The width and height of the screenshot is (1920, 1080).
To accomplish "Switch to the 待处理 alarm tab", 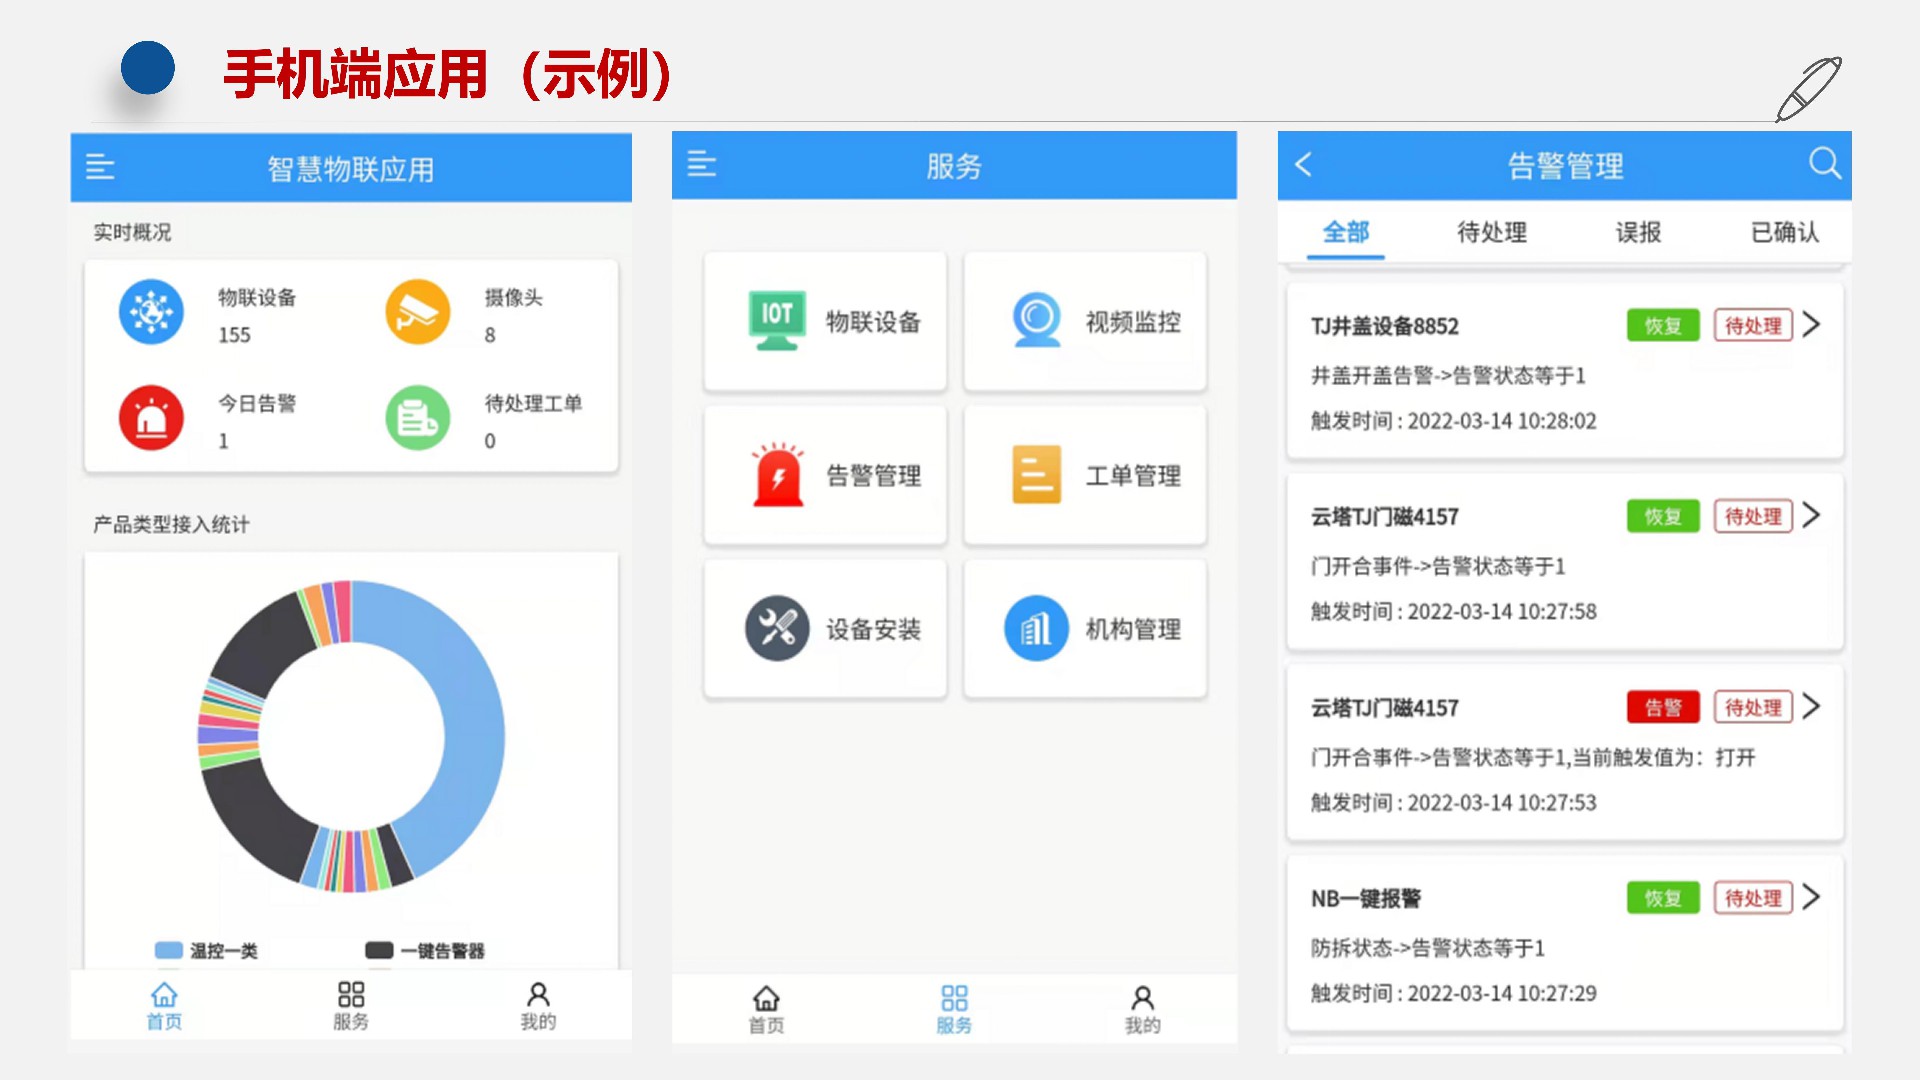I will tap(1491, 232).
